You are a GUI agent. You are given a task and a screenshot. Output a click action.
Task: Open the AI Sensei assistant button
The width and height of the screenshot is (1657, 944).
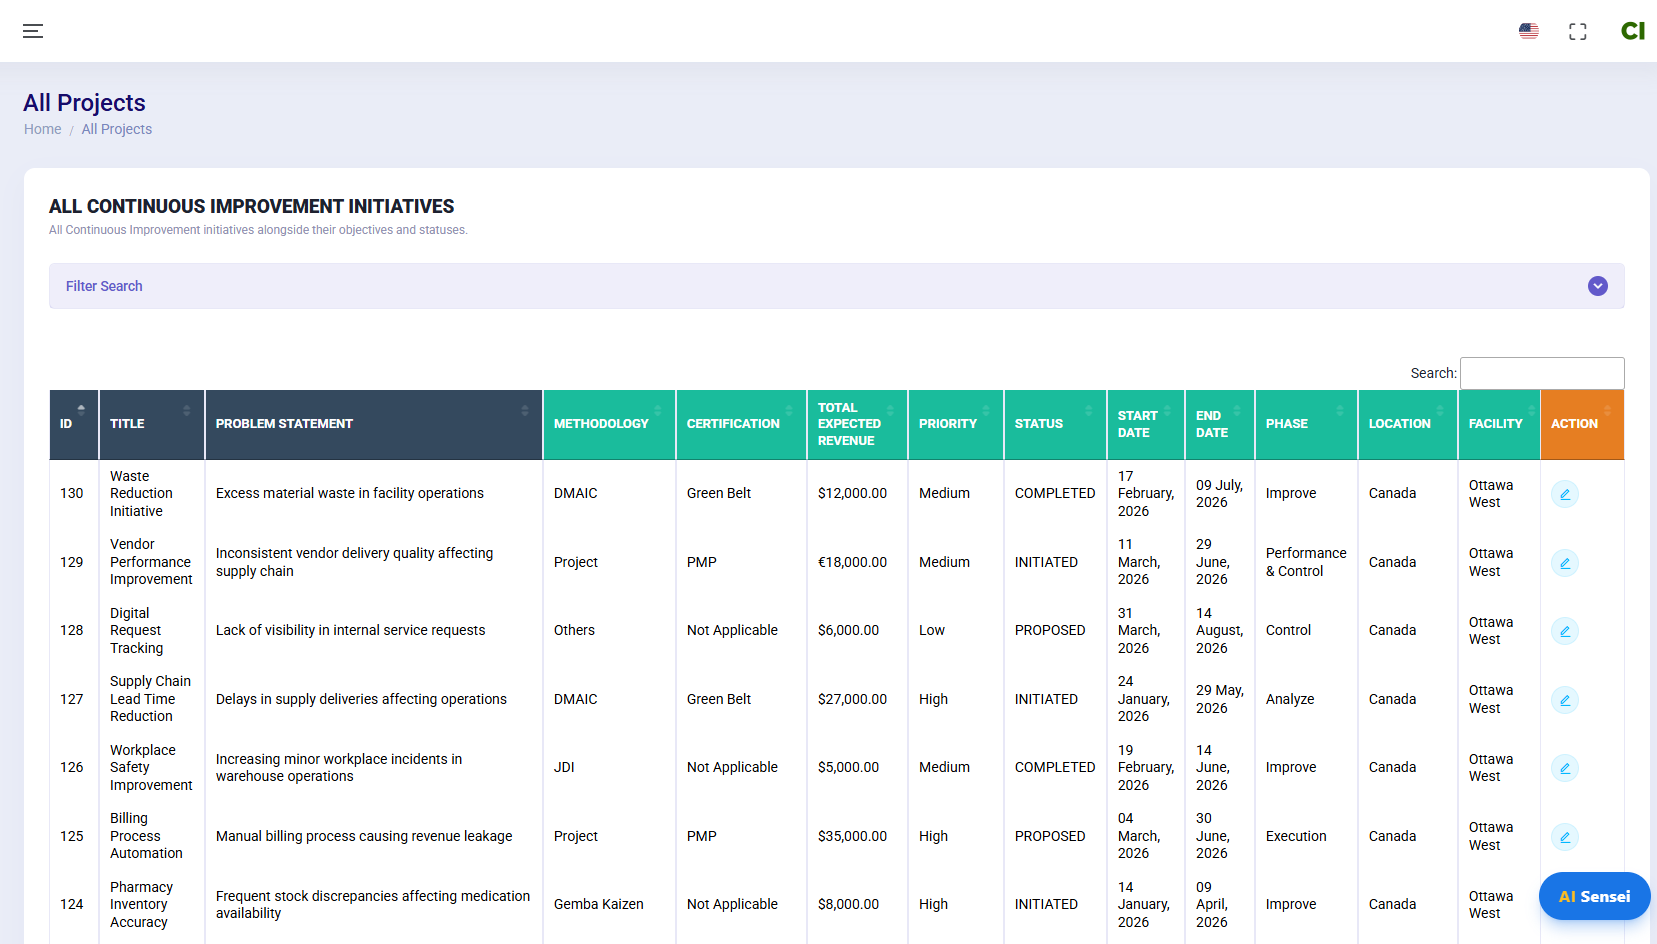coord(1594,896)
